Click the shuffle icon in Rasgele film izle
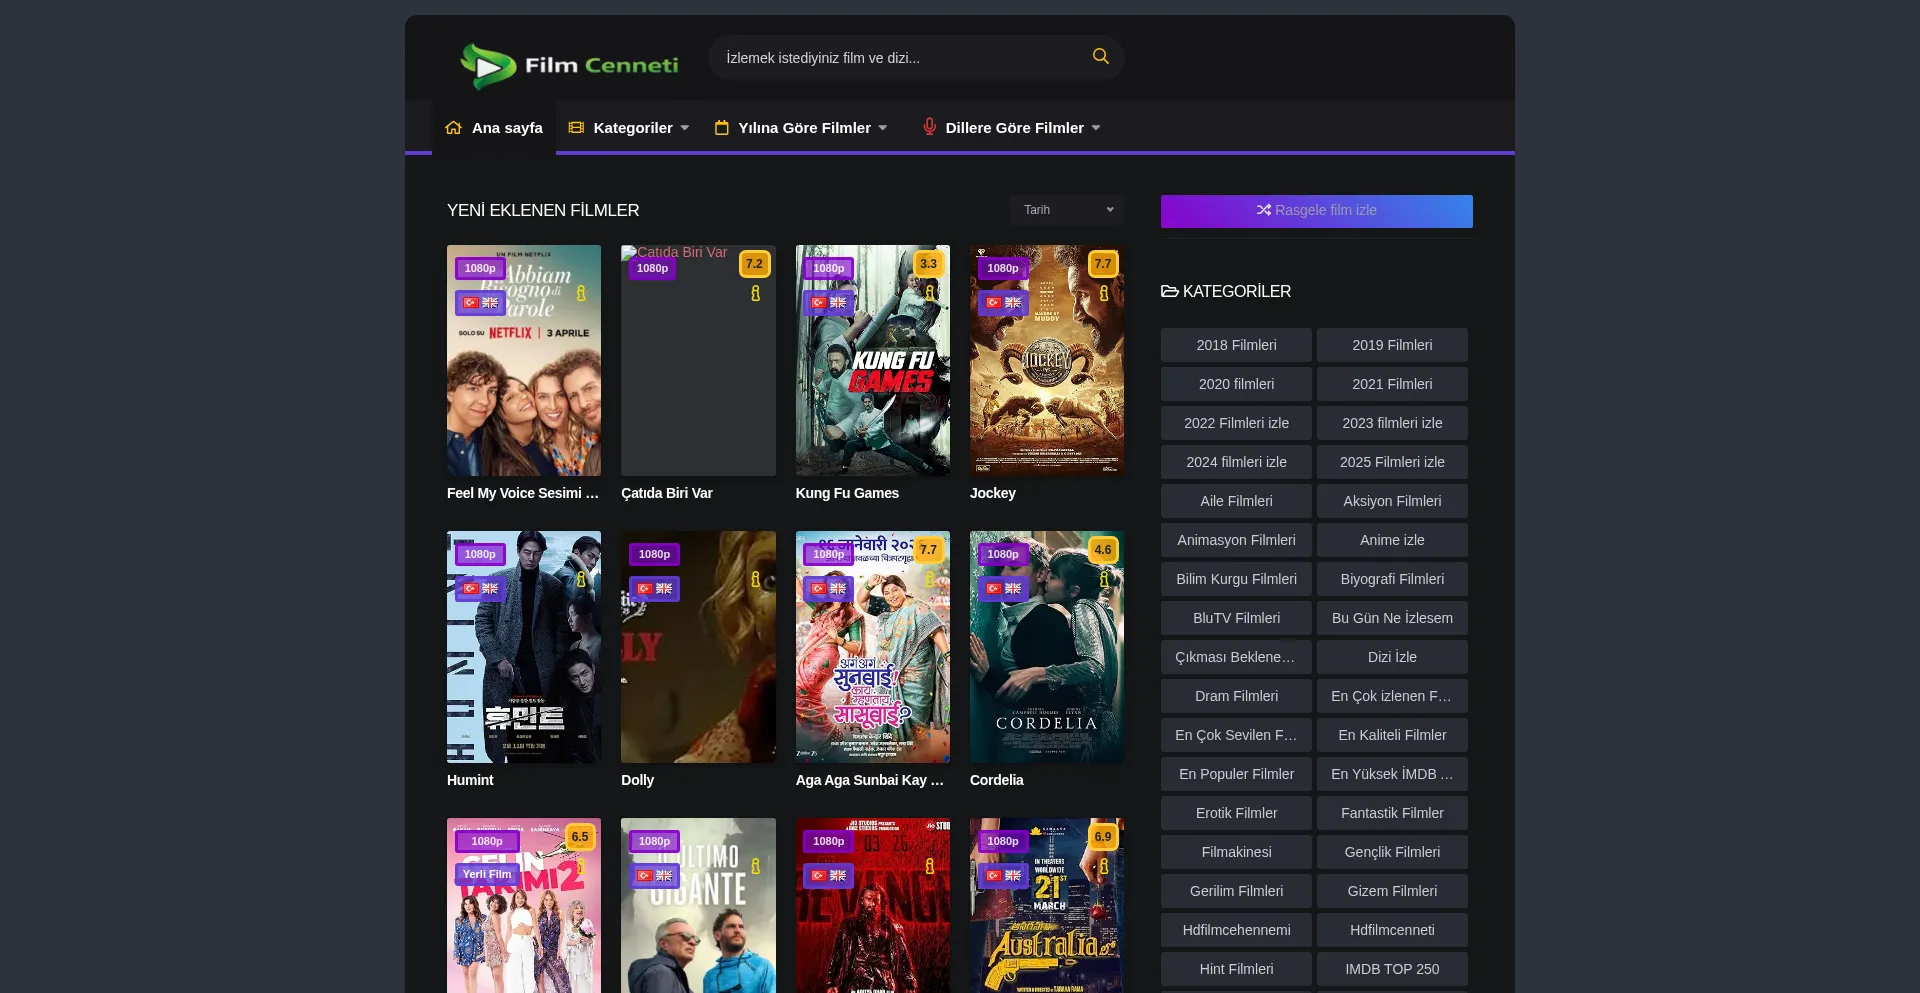 click(x=1264, y=210)
